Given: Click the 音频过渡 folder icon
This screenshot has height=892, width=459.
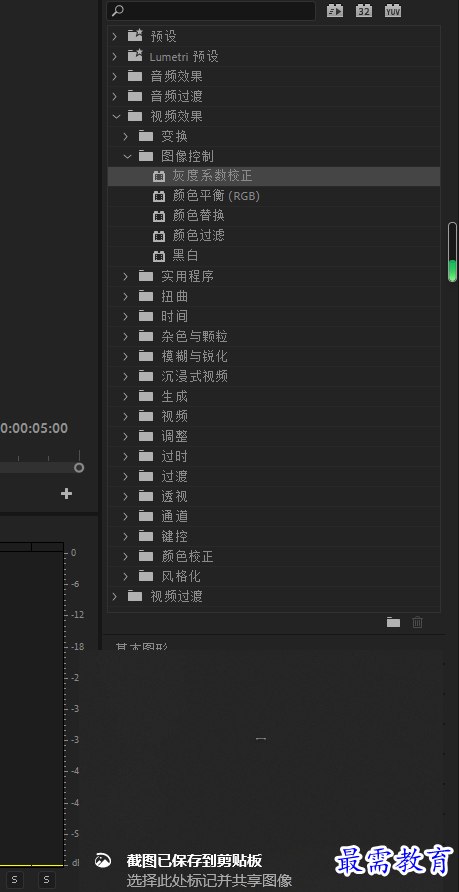Looking at the screenshot, I should coord(135,96).
